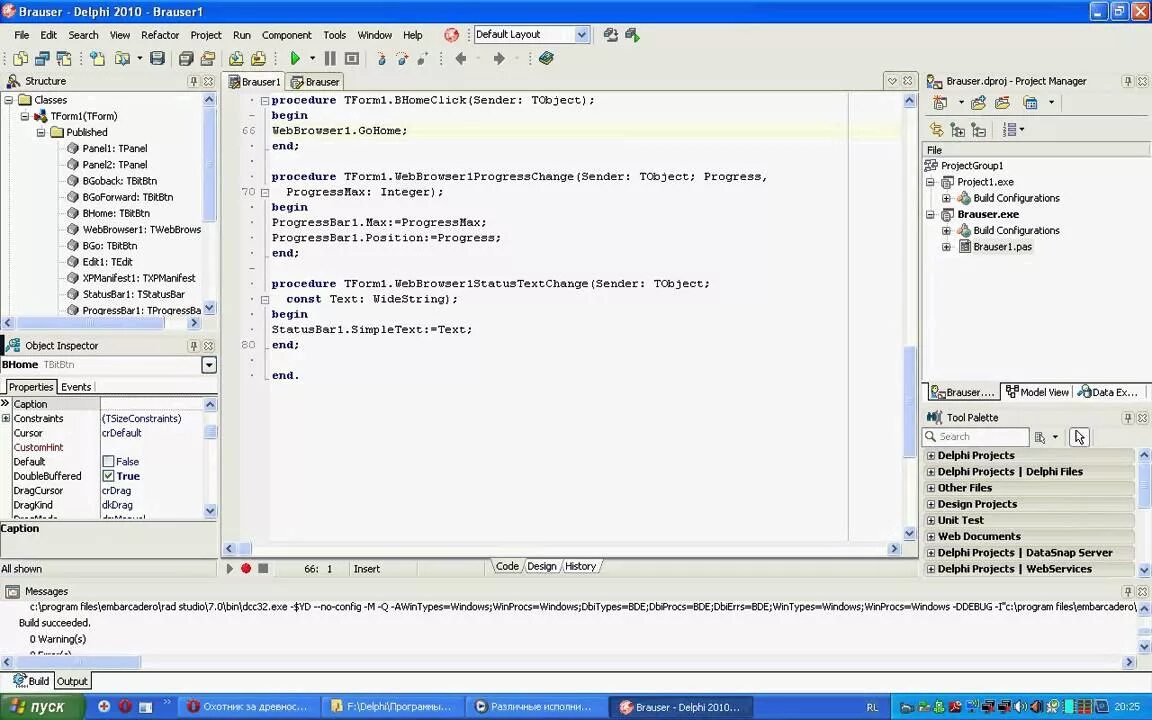Switch to the History view tab
Viewport: 1152px width, 720px height.
click(580, 566)
